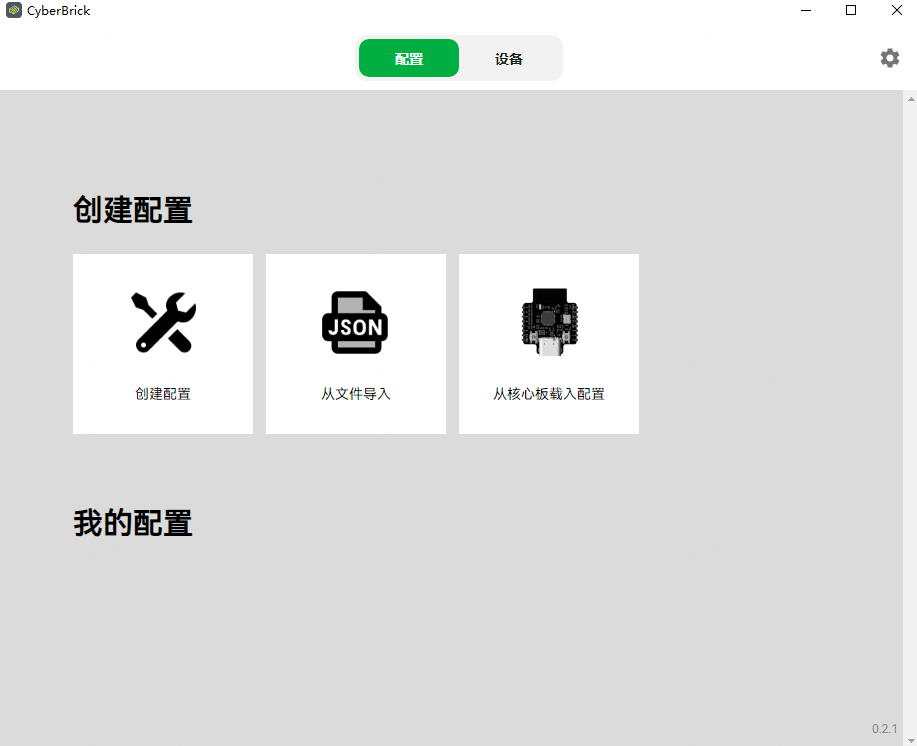Close the CyberBrick window

895,11
